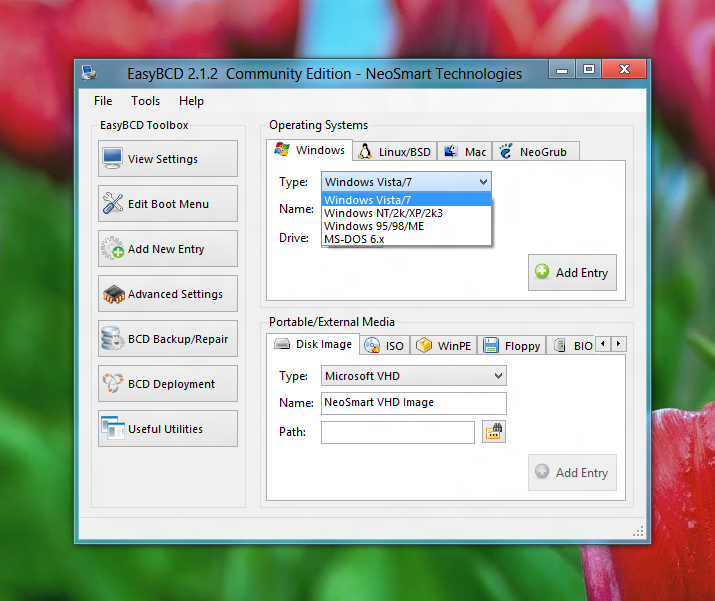Collapse the OS Type dropdown arrow
Screen dimensions: 715x601
click(x=483, y=182)
